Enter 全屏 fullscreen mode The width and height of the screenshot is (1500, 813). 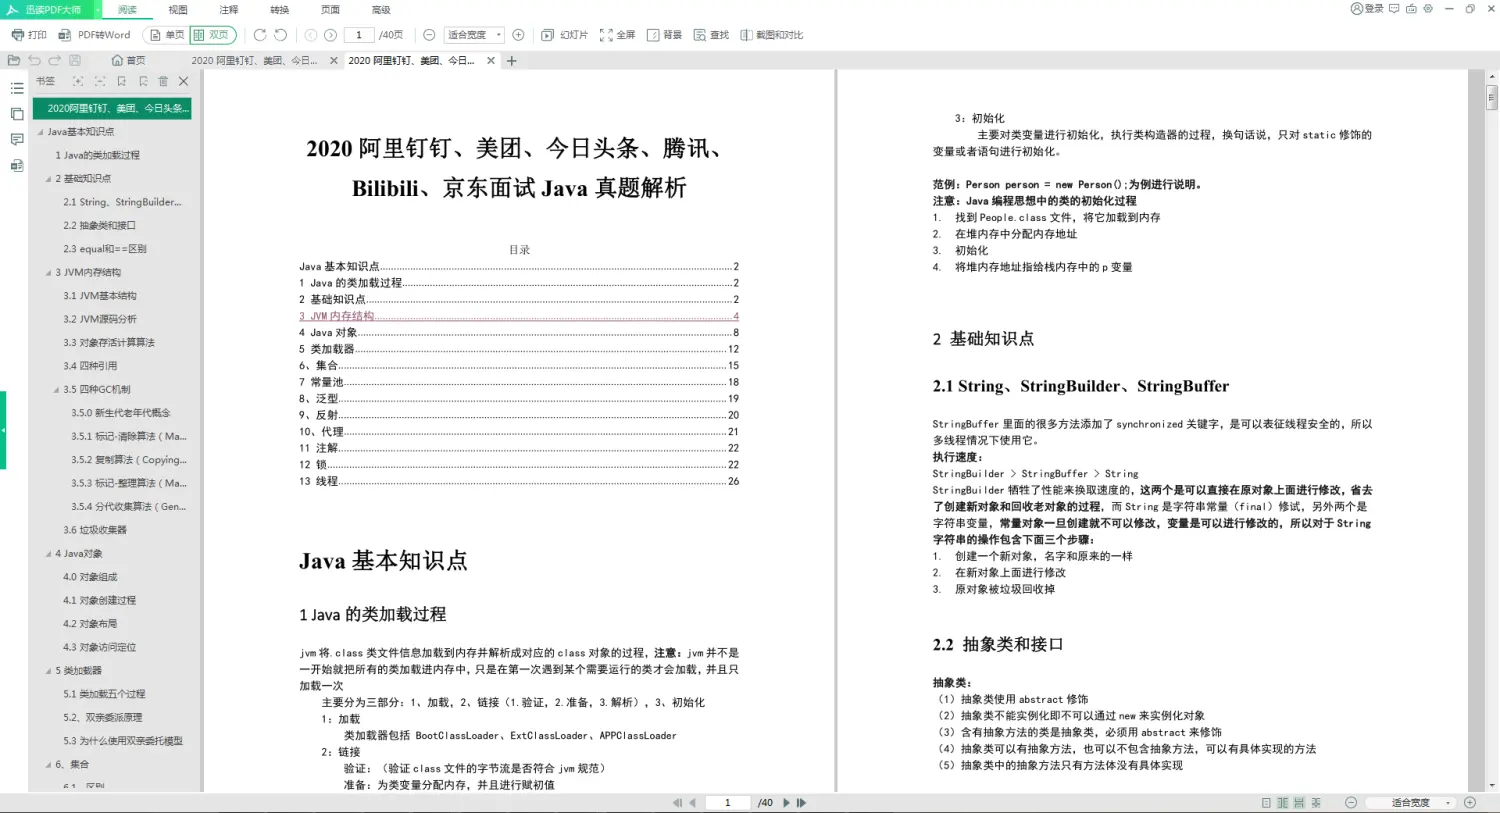click(x=618, y=35)
